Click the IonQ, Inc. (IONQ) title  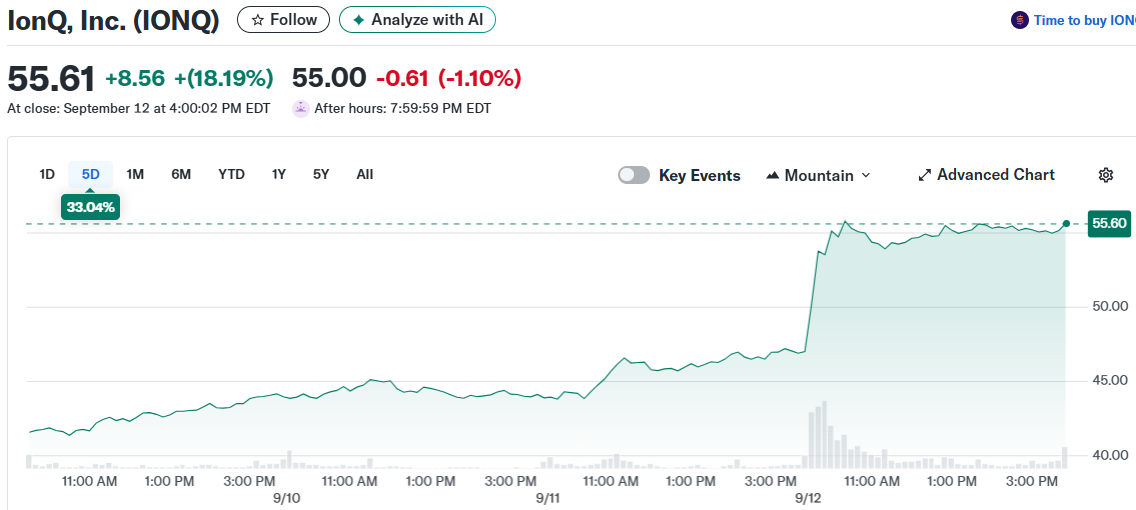[x=113, y=20]
